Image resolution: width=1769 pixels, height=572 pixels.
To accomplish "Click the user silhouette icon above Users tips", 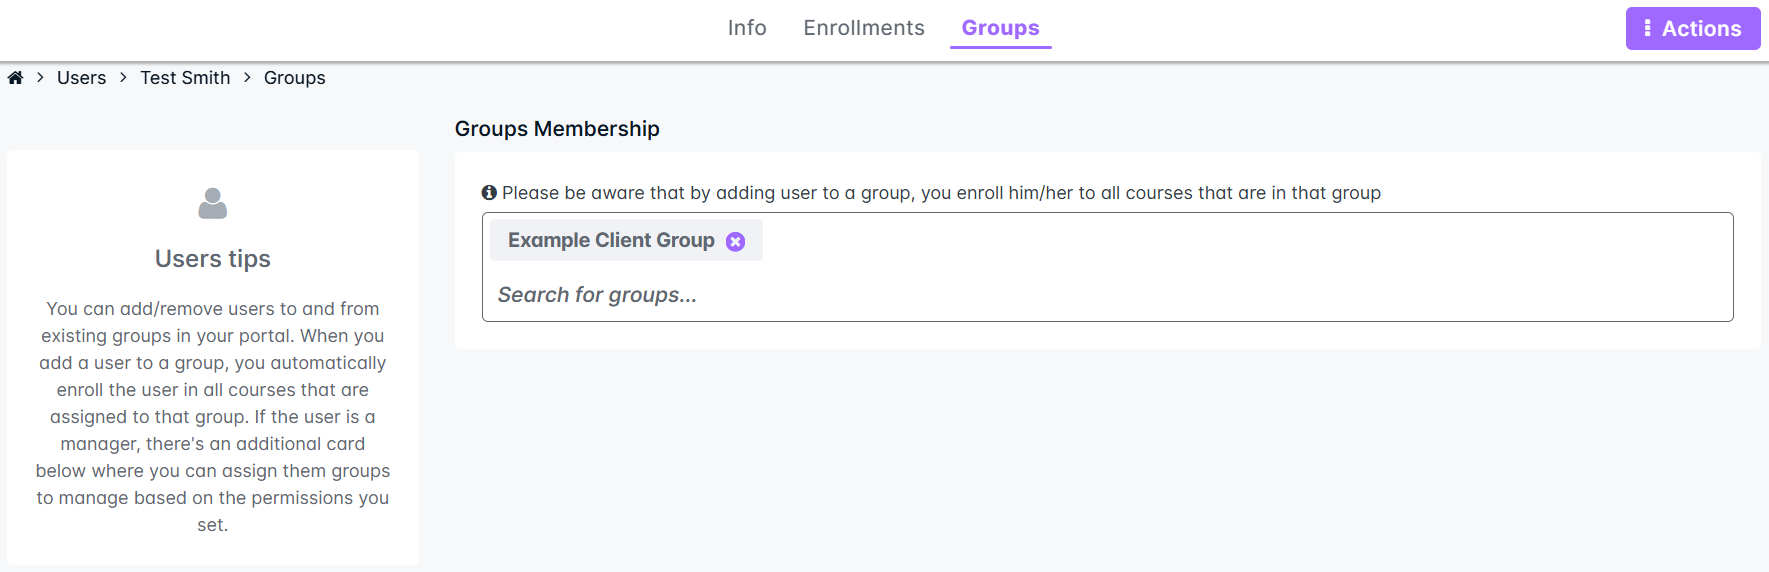I will (213, 203).
